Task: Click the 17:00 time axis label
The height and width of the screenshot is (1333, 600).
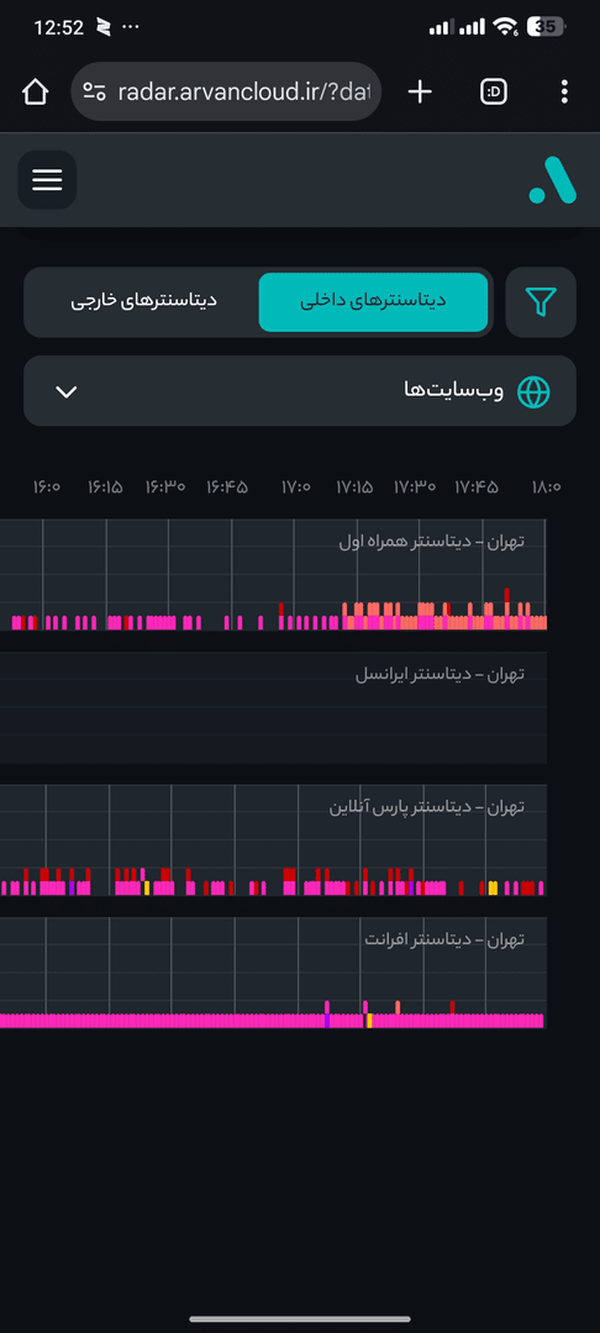Action: click(295, 487)
